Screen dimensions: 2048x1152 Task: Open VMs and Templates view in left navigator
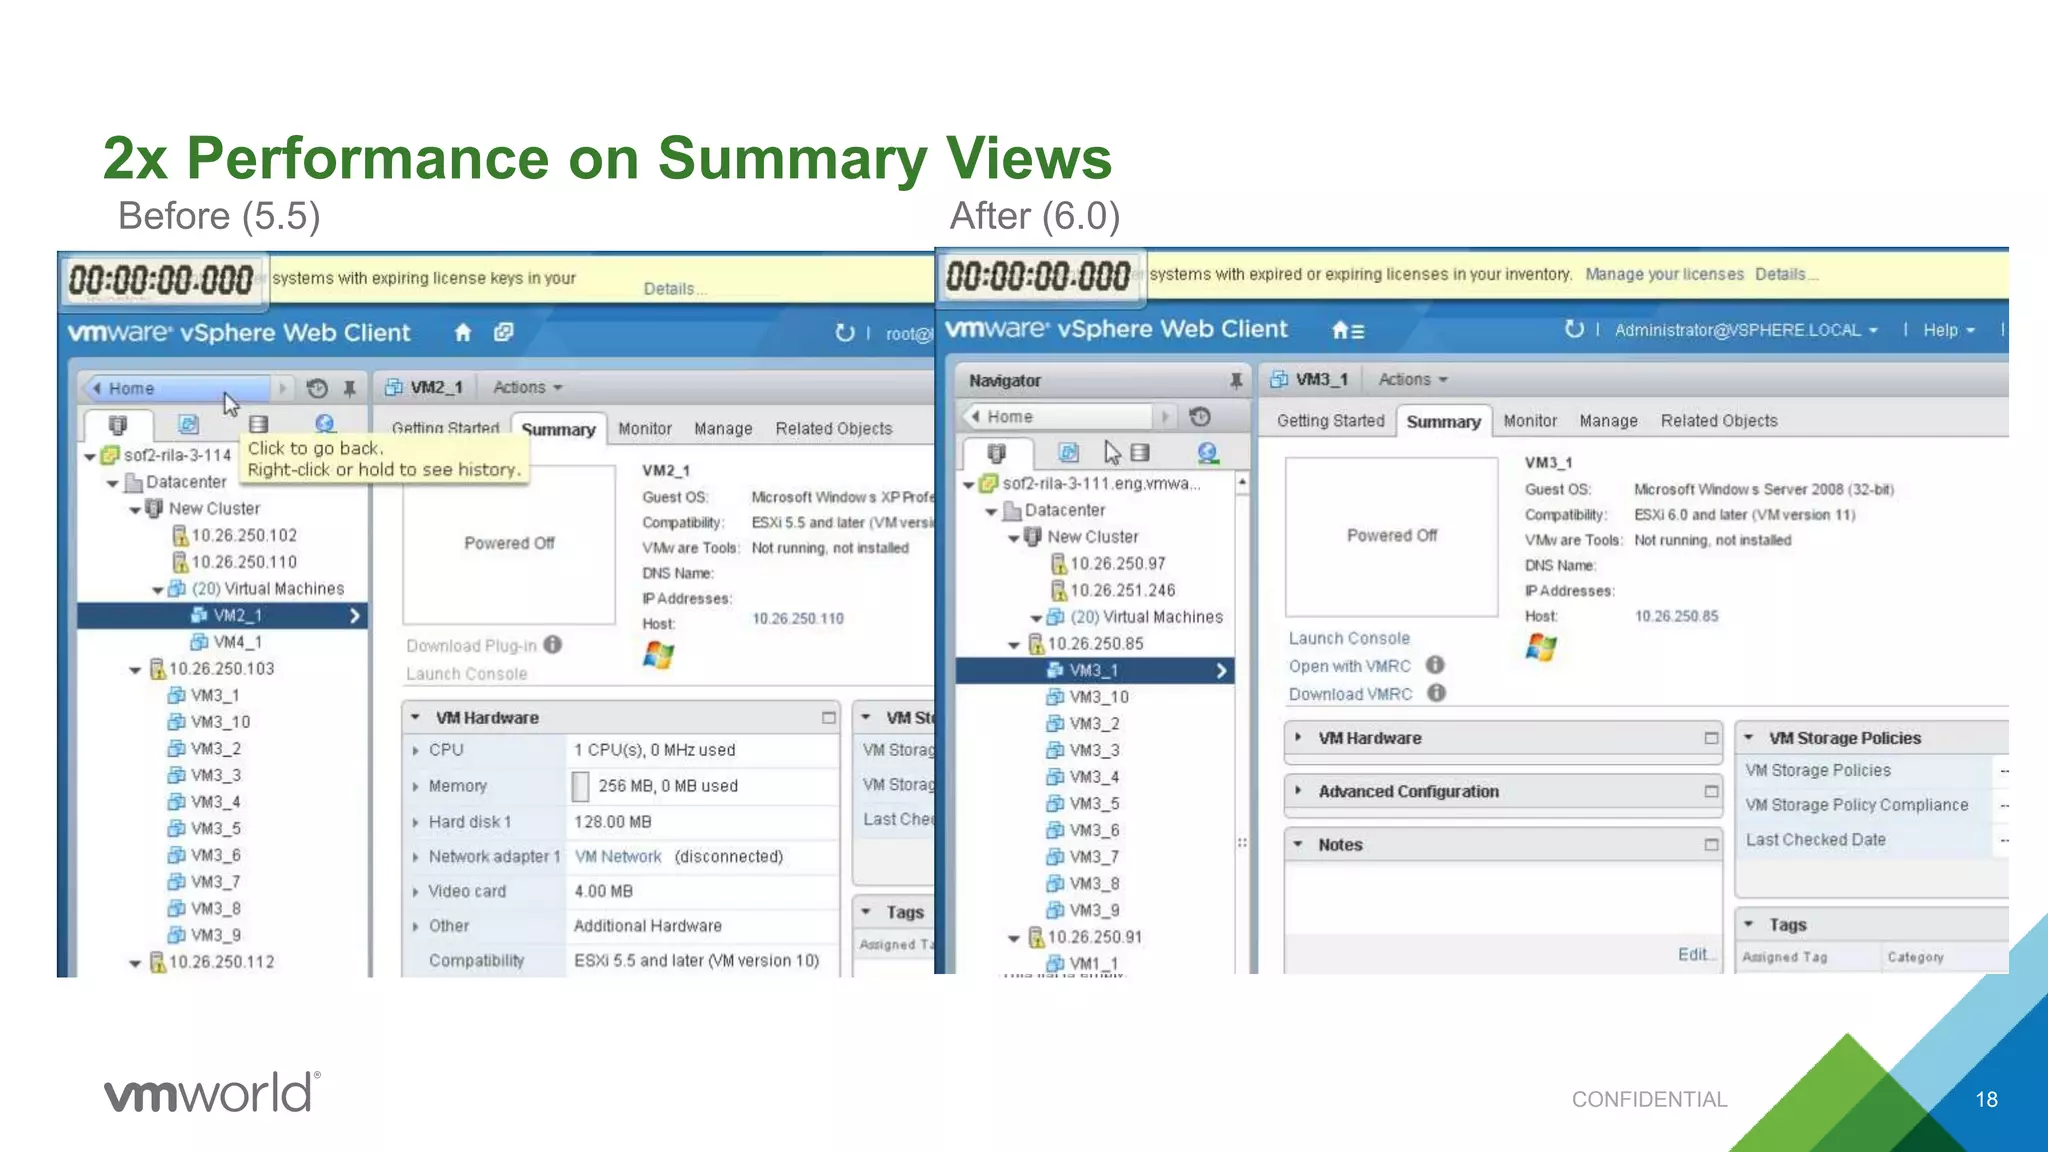tap(188, 425)
